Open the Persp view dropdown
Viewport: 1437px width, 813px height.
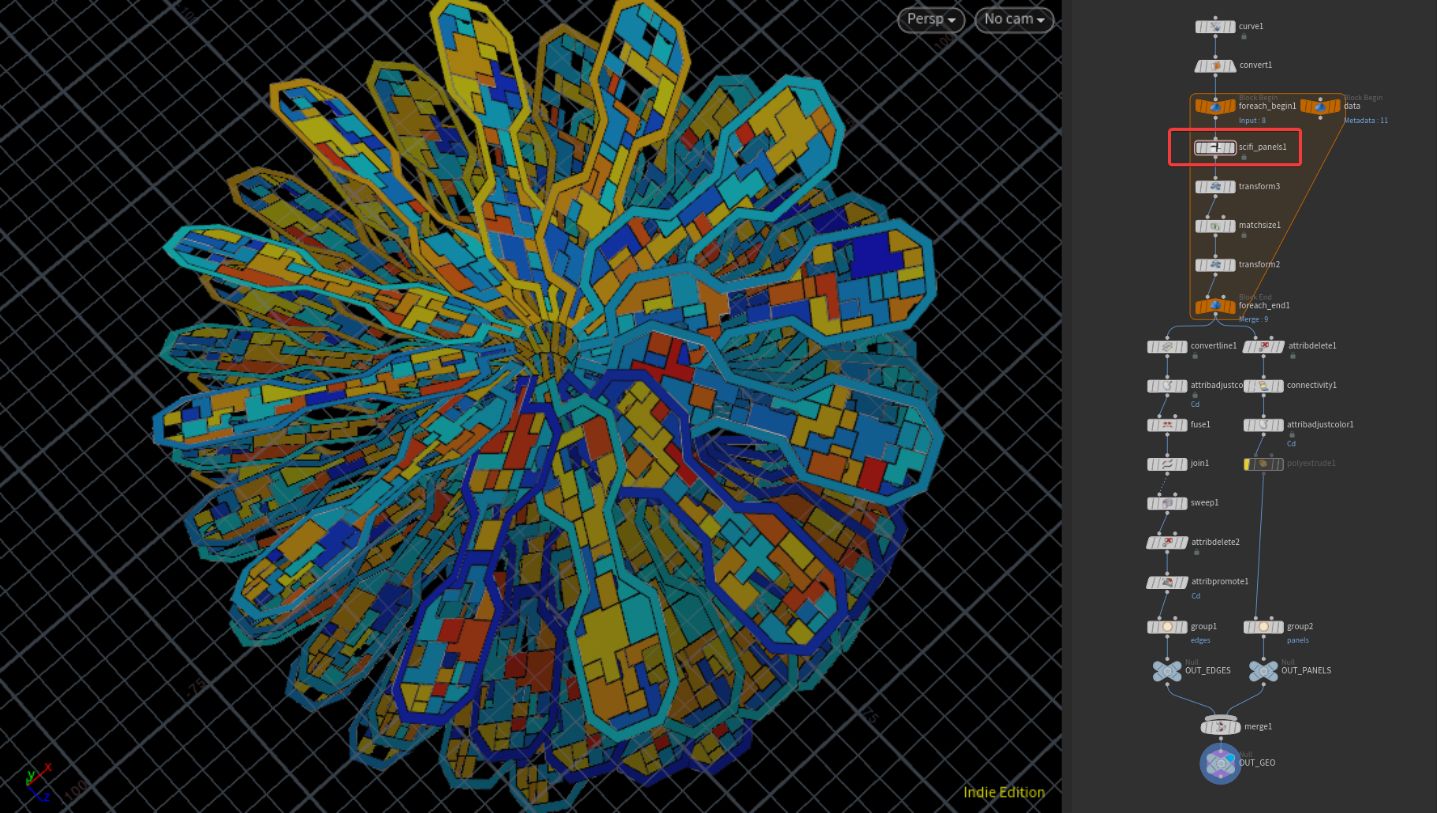click(x=932, y=19)
